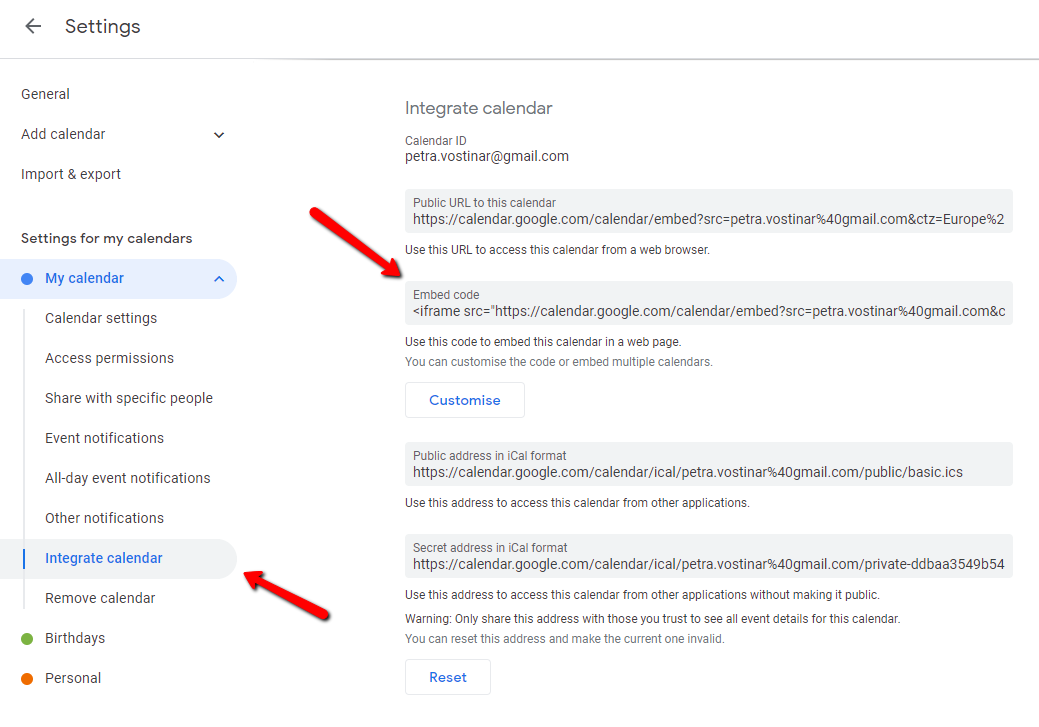Open Import & export settings
This screenshot has width=1039, height=727.
click(71, 174)
